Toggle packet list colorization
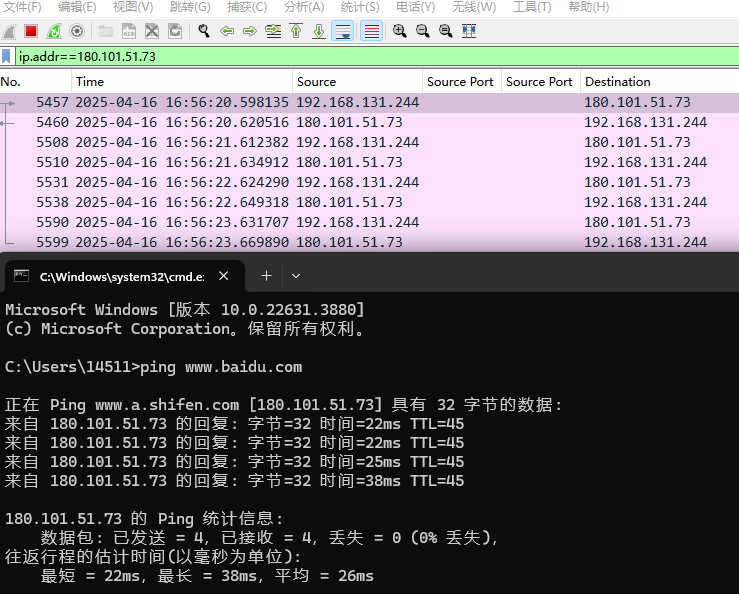Viewport: 739px width, 594px height. click(x=371, y=32)
